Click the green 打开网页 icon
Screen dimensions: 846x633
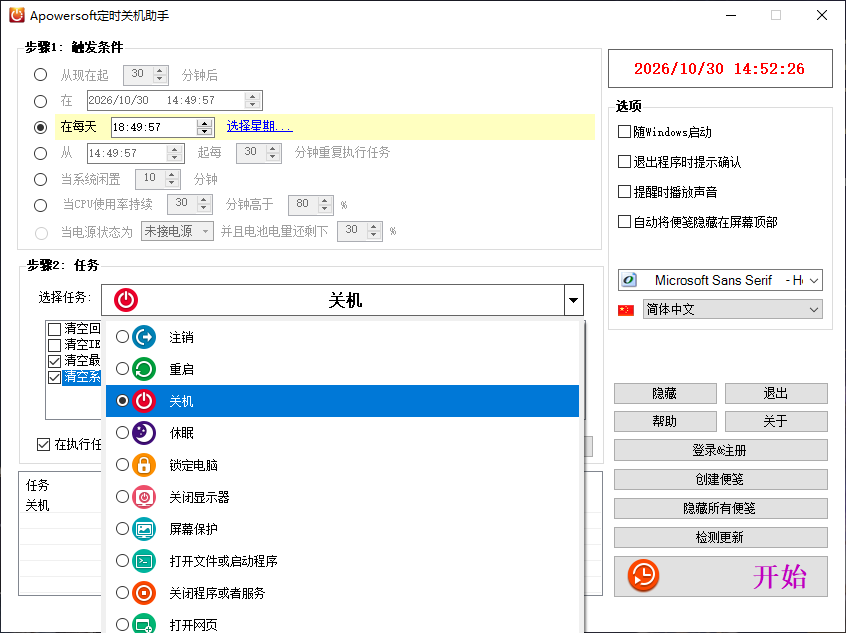pos(144,624)
